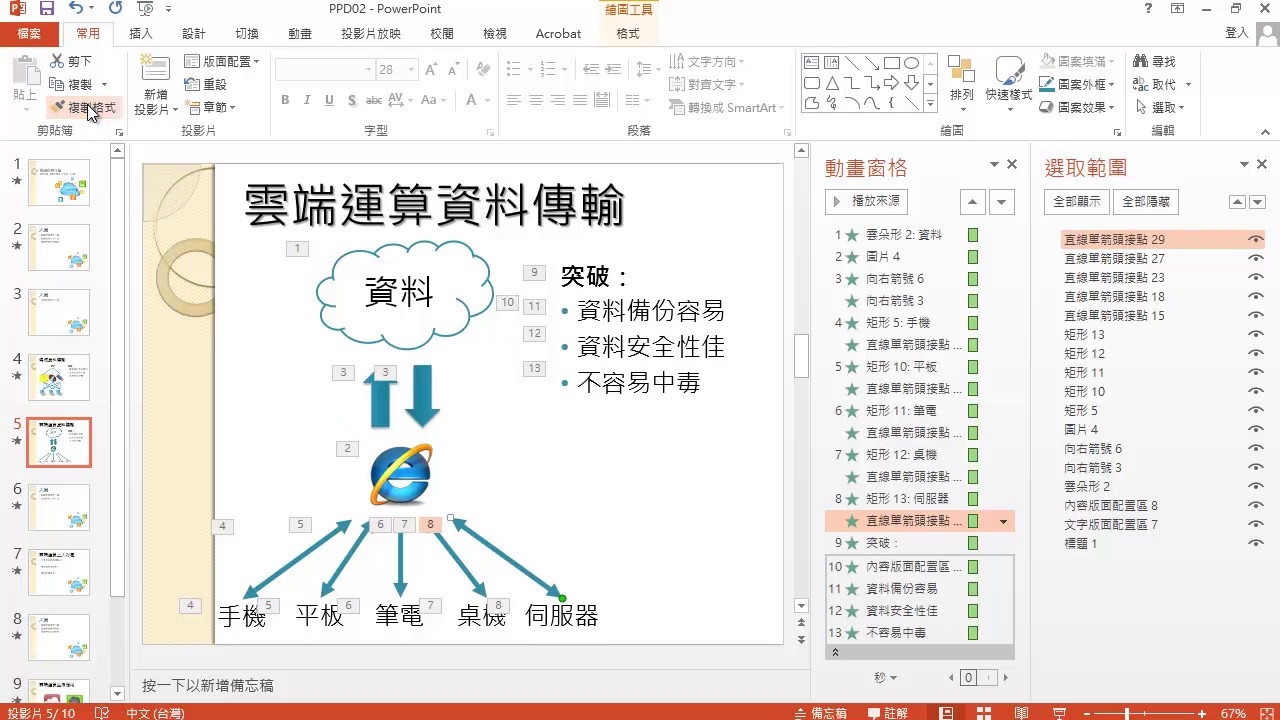Open the font size dropdown
1280x720 pixels.
pyautogui.click(x=412, y=70)
